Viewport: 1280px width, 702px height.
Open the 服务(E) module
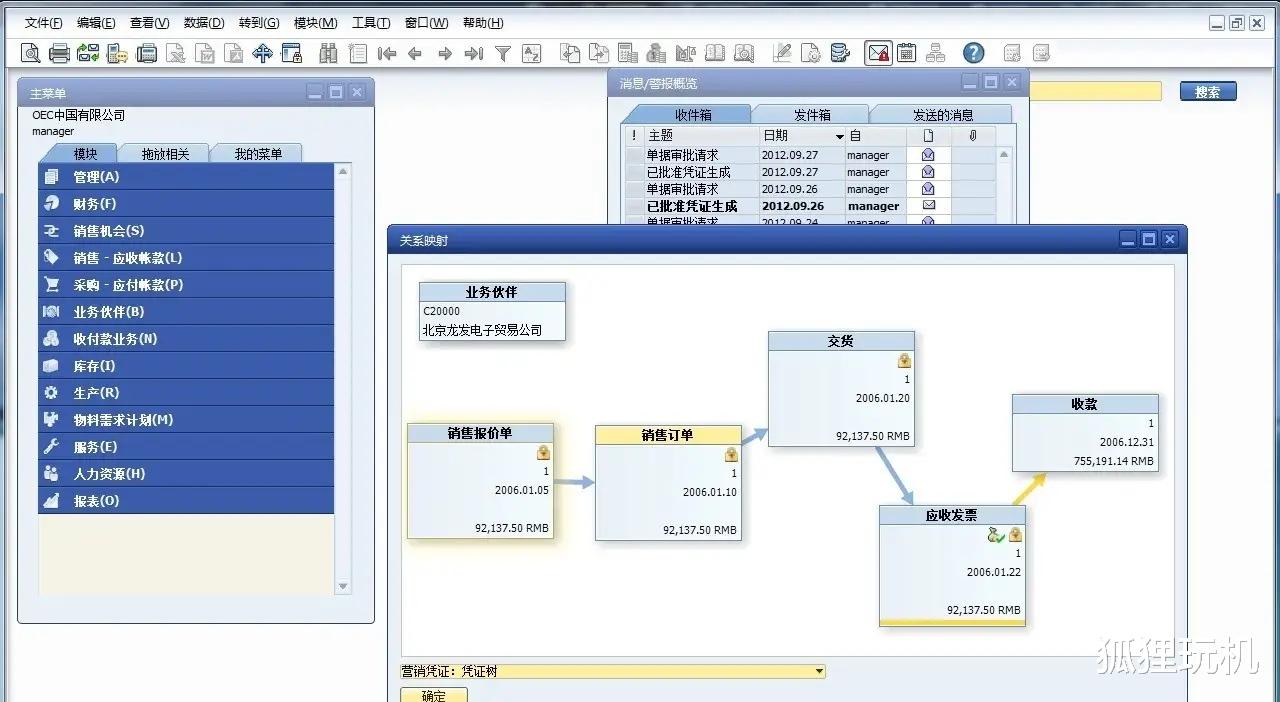pos(186,447)
